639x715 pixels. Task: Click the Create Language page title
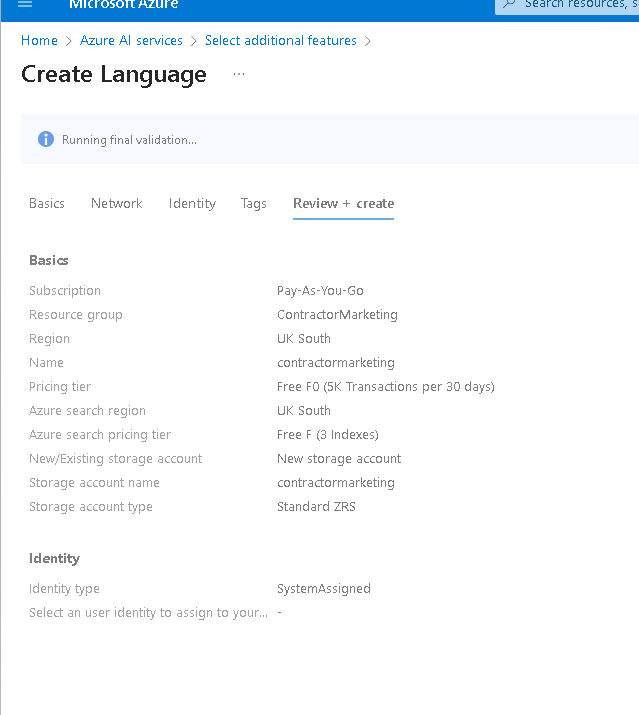point(114,74)
